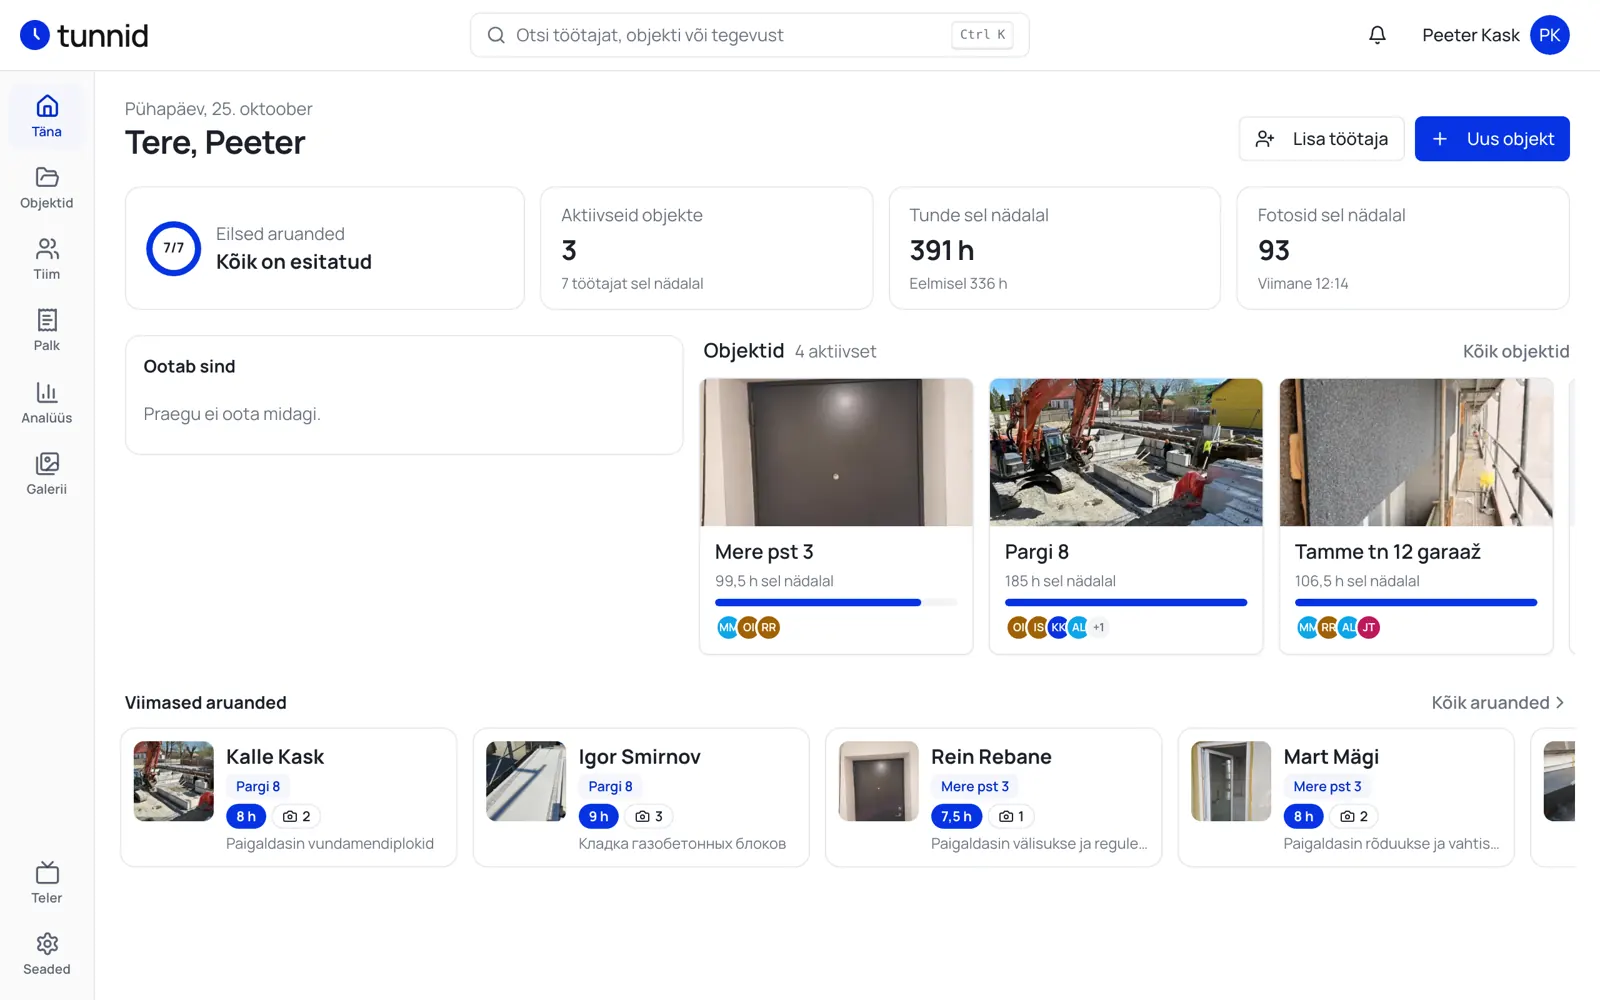Create a new object with Uus objekt
Image resolution: width=1600 pixels, height=1000 pixels.
pos(1492,139)
